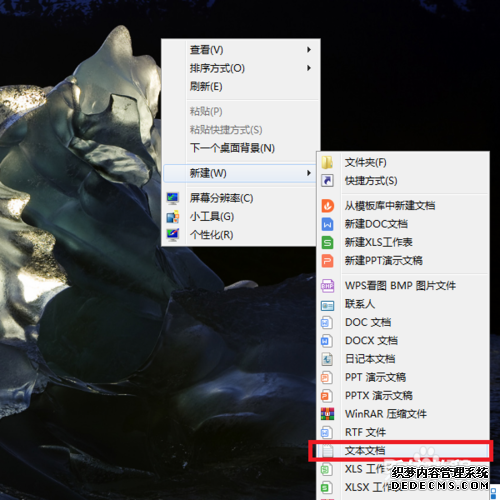Click the gadgets icon beside 小工具(G)
Image resolution: width=500 pixels, height=500 pixels.
coord(173,217)
